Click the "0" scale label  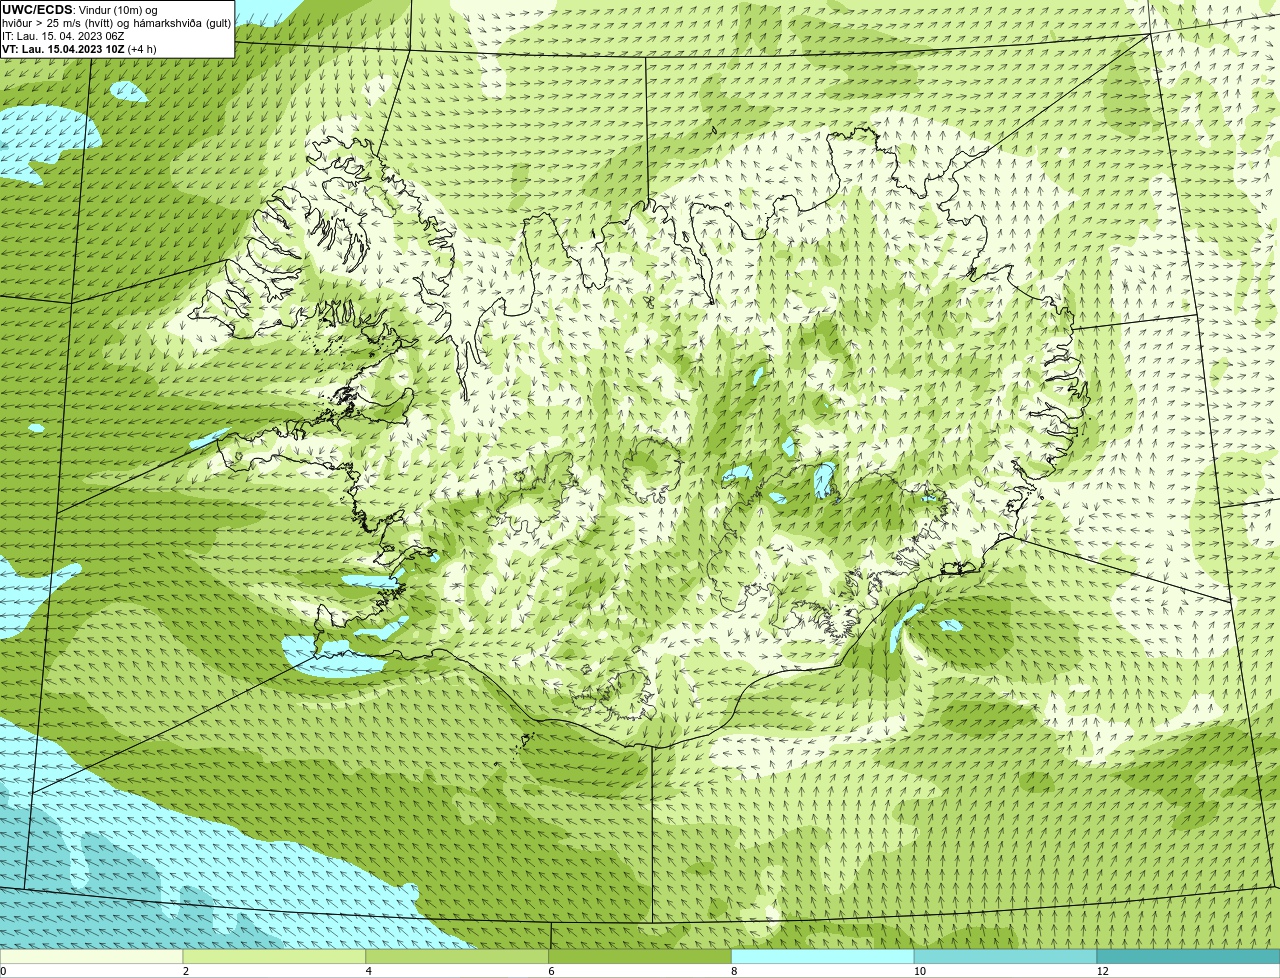click(x=3, y=971)
